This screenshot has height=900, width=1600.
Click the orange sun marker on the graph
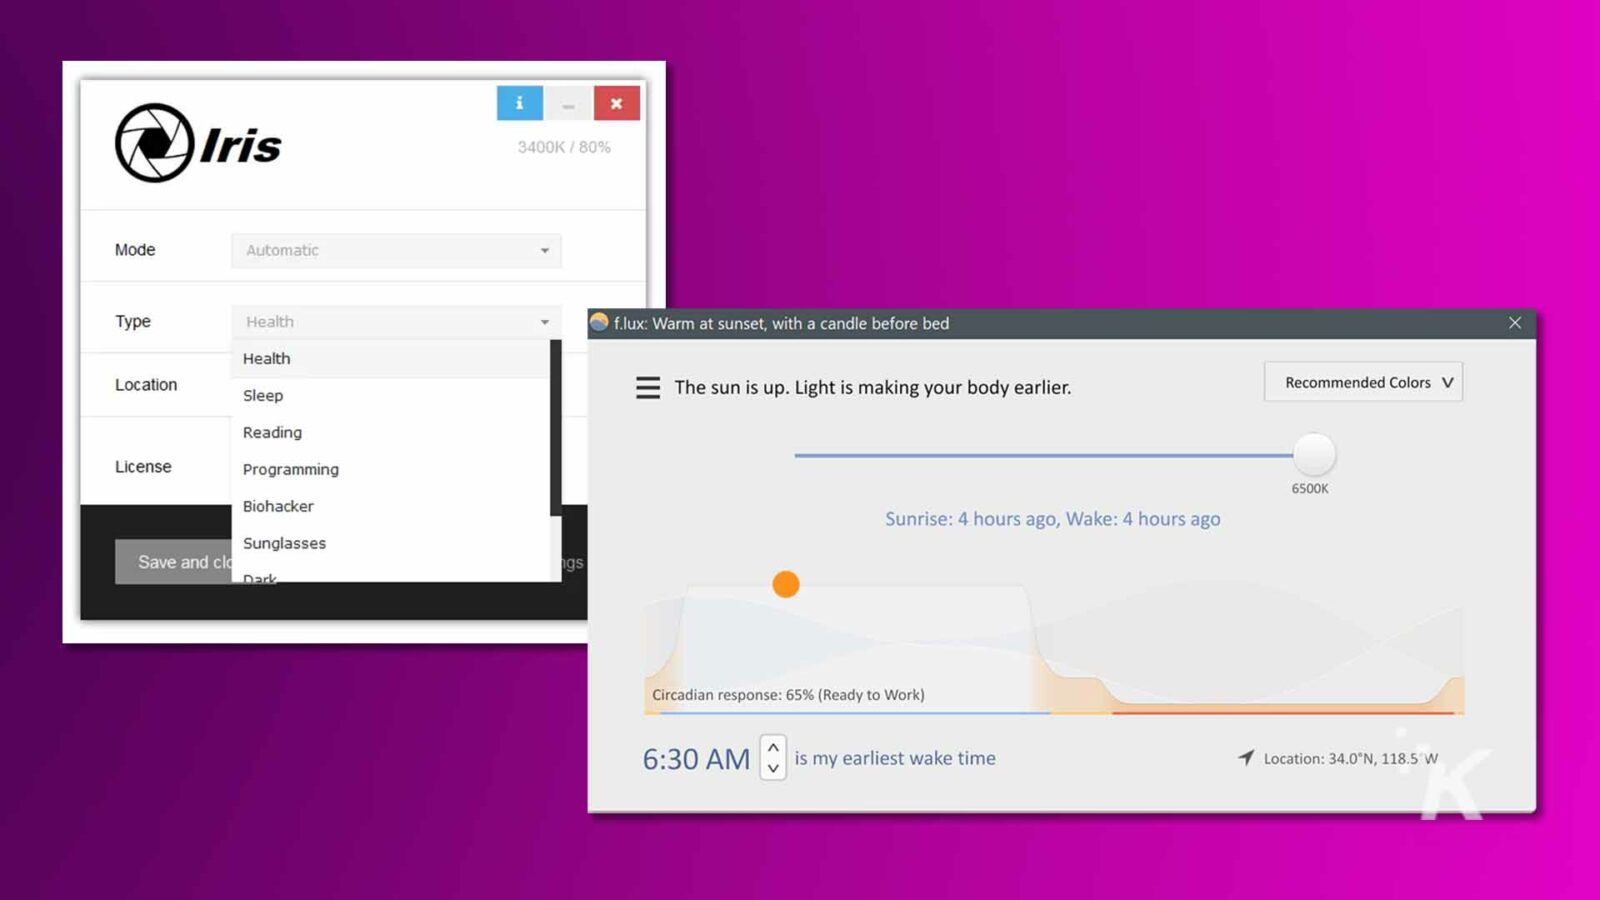(x=786, y=584)
